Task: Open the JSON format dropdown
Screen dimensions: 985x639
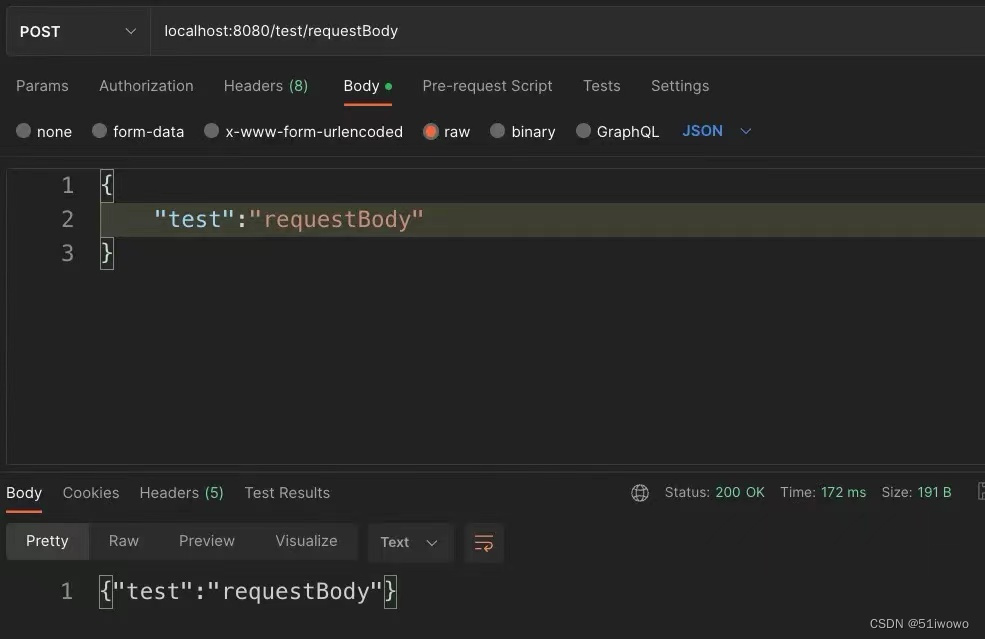Action: coord(717,131)
